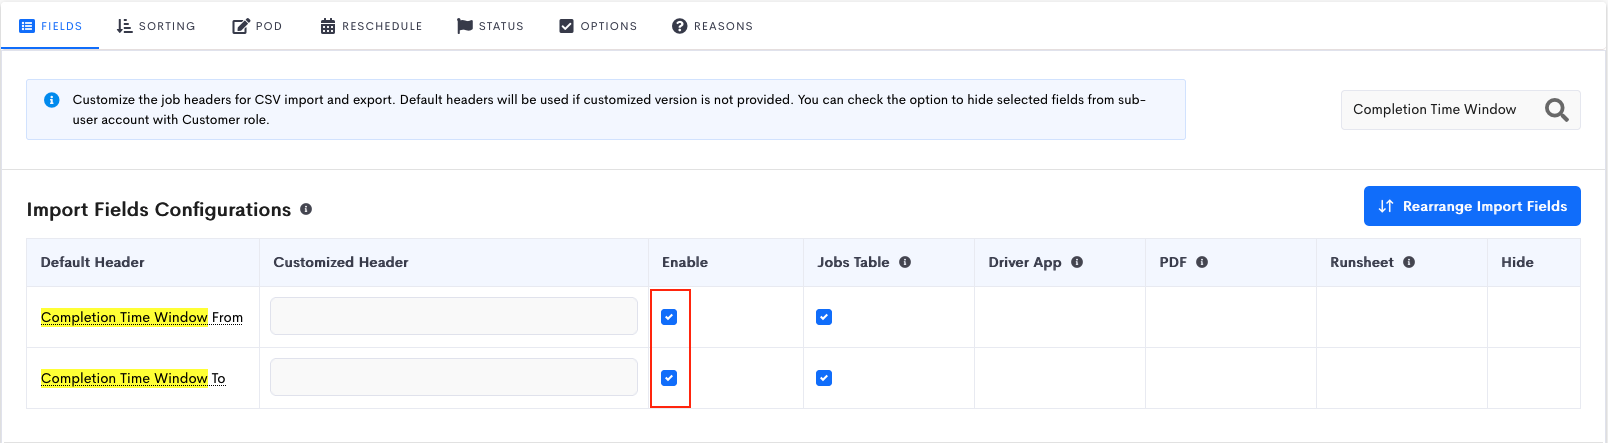Open the Sorting tab

tap(156, 26)
